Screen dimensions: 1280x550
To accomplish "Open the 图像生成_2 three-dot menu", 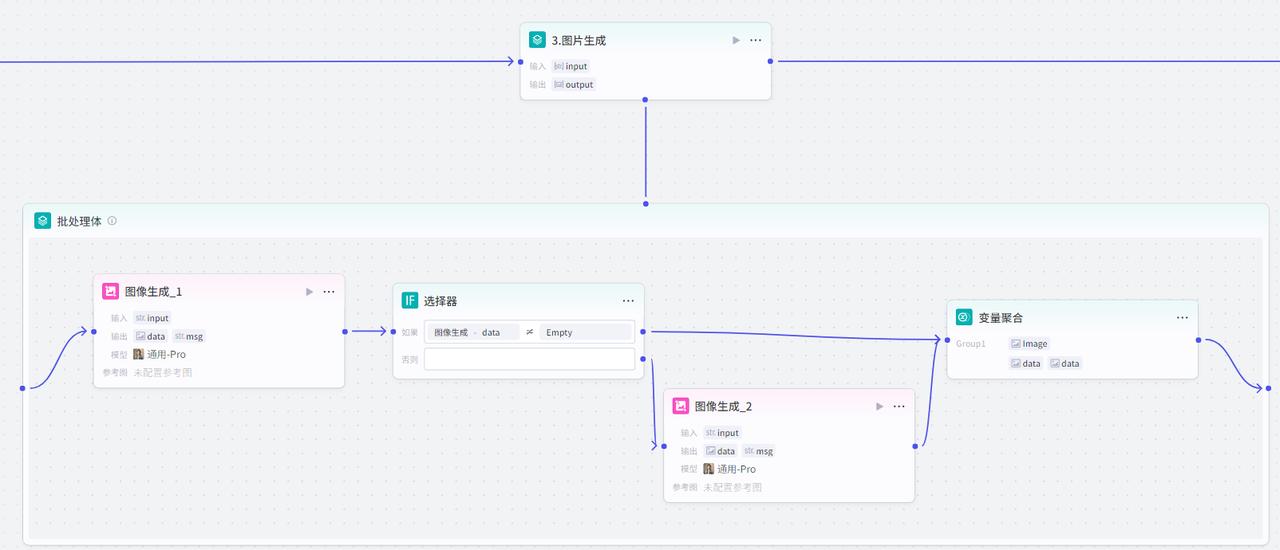I will pyautogui.click(x=899, y=406).
